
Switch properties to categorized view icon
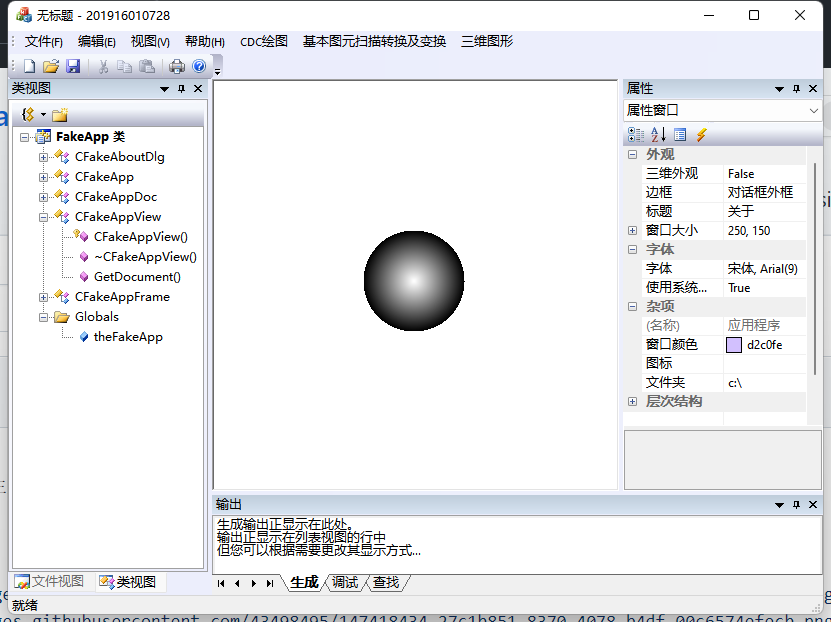[634, 133]
